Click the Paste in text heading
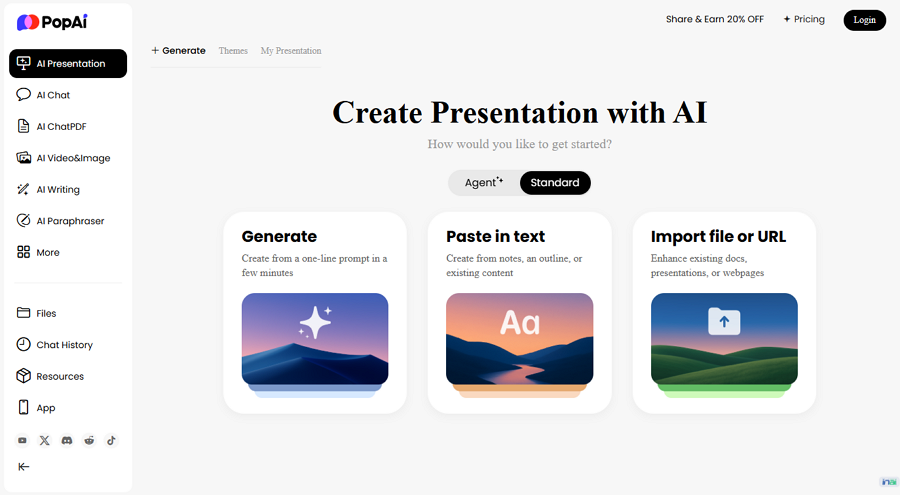 [495, 237]
